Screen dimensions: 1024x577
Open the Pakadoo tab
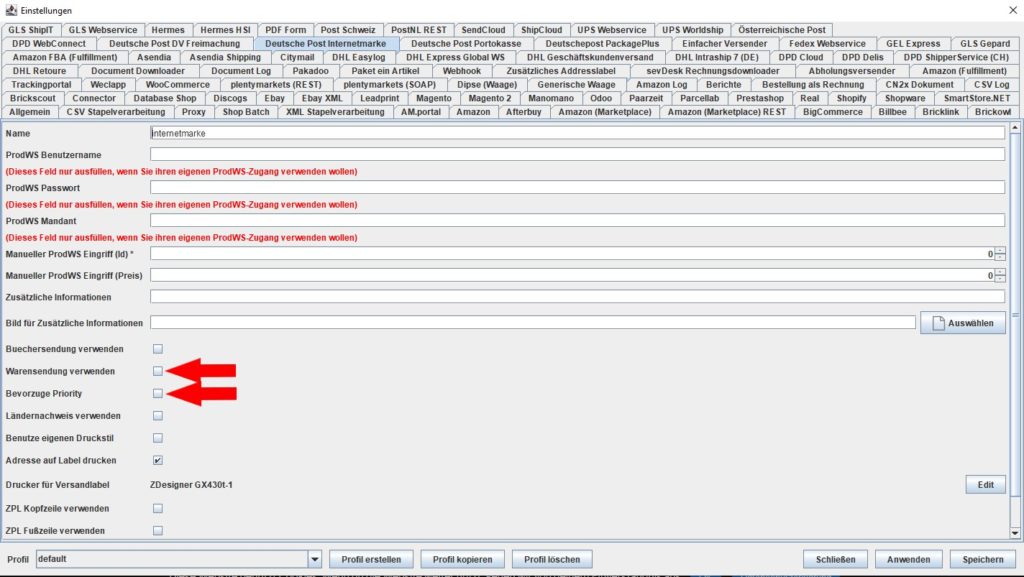[x=311, y=71]
